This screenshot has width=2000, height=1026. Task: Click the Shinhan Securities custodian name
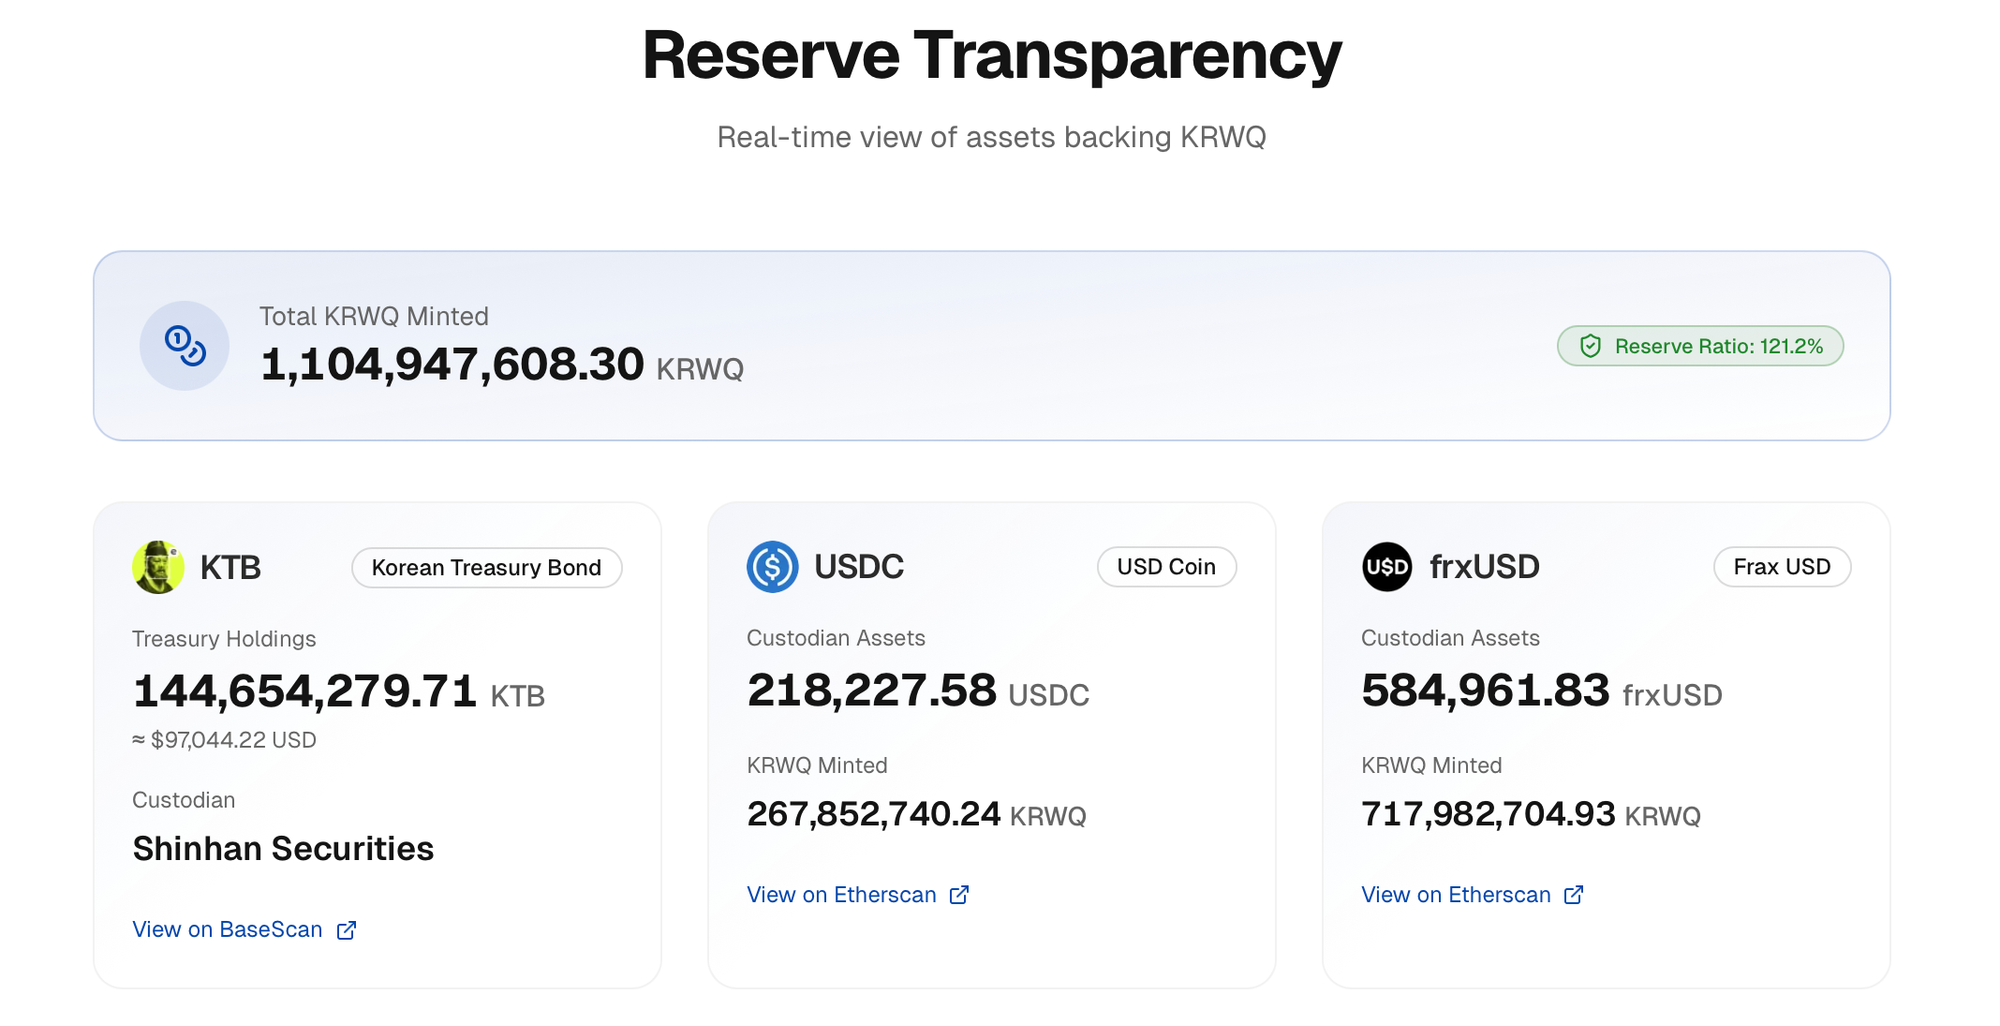click(283, 848)
